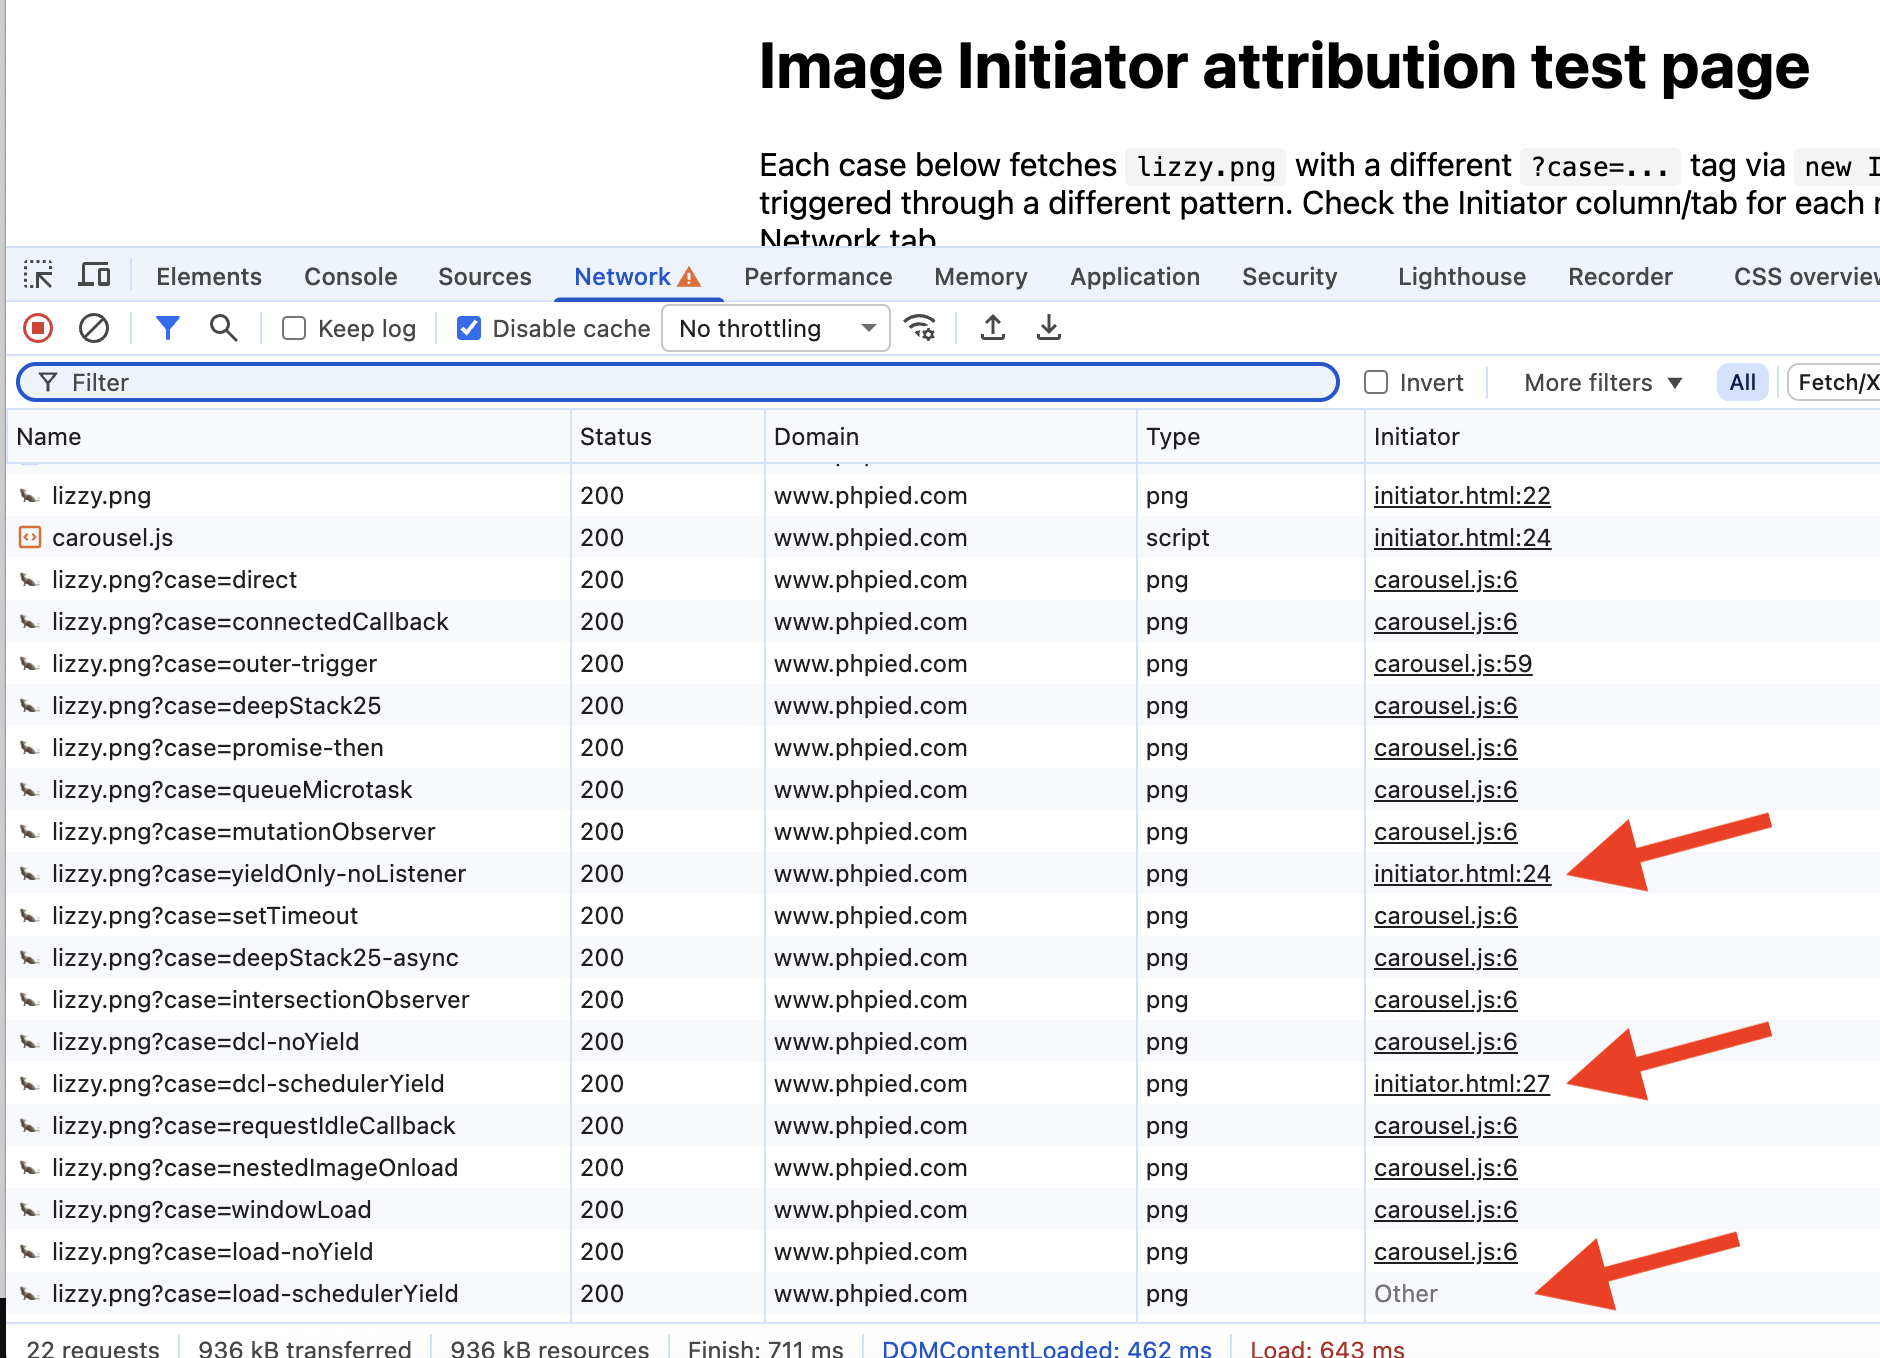Image resolution: width=1880 pixels, height=1358 pixels.
Task: Open the Sources tab
Action: tap(485, 277)
